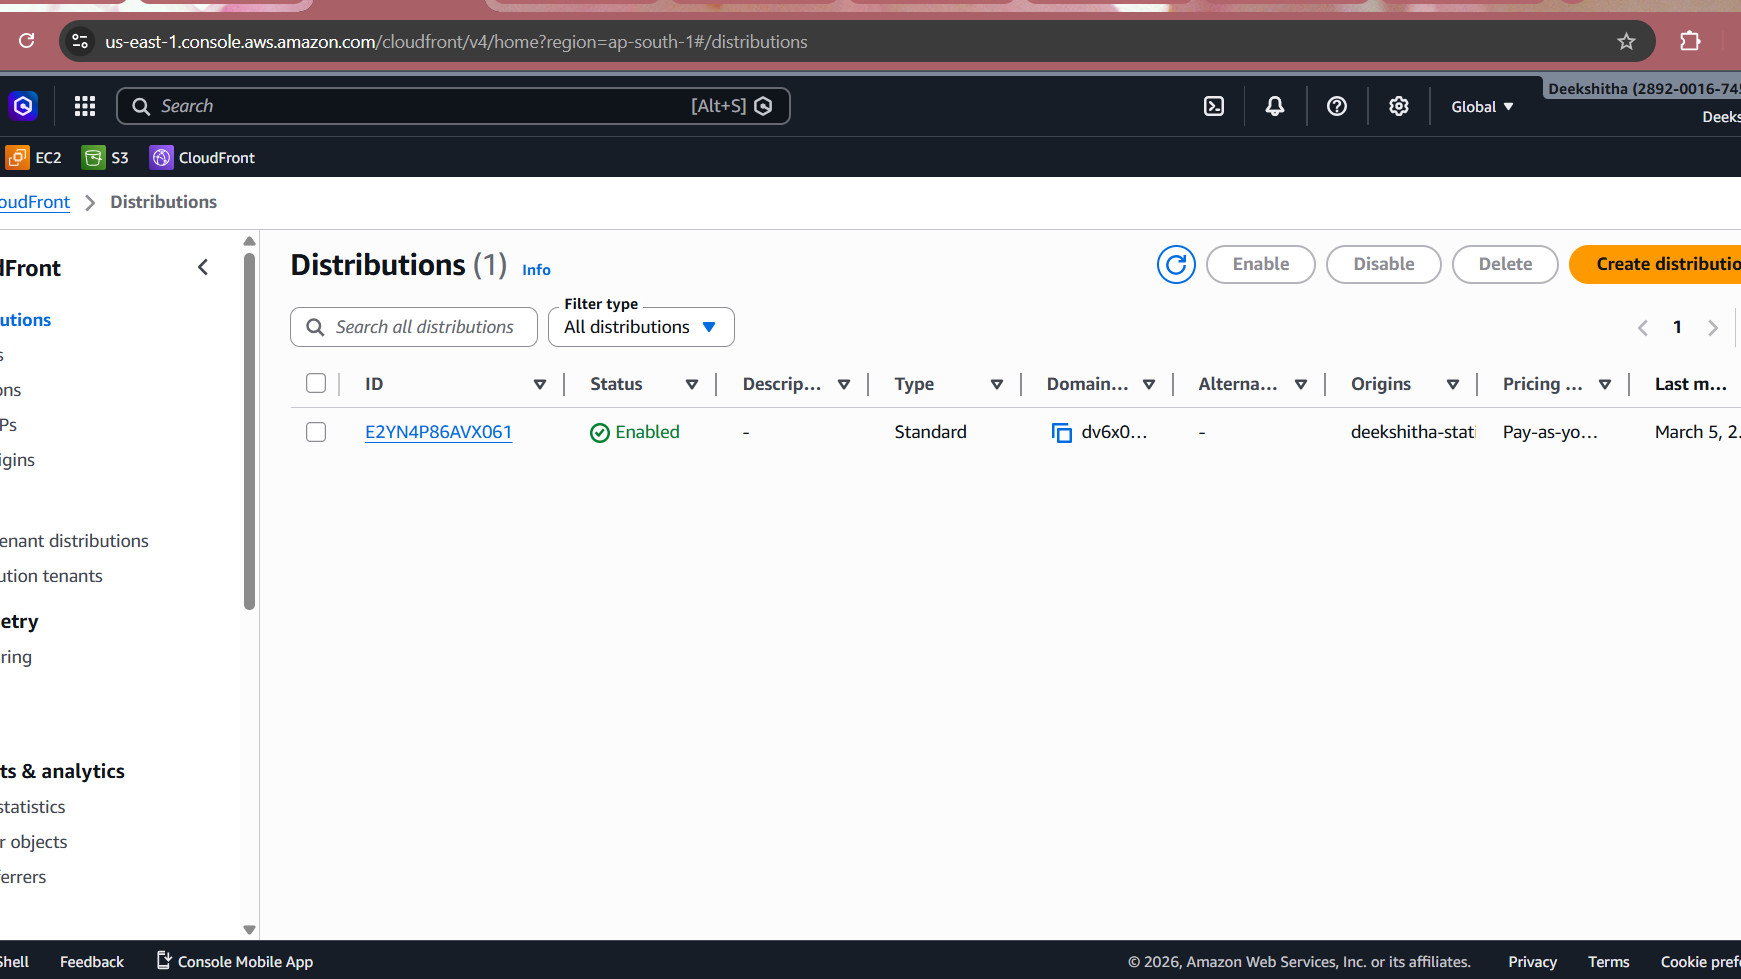This screenshot has width=1741, height=979.
Task: Reload the browser page
Action: [27, 41]
